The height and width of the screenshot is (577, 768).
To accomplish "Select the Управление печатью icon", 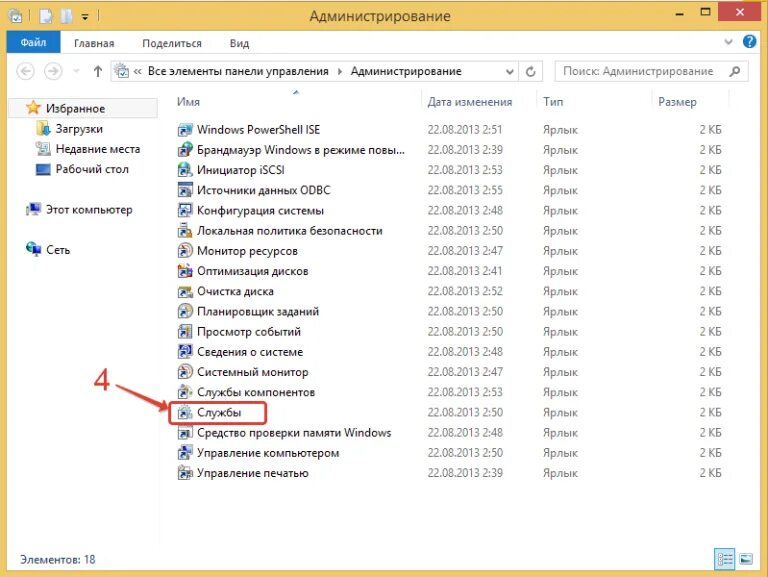I will coord(185,473).
